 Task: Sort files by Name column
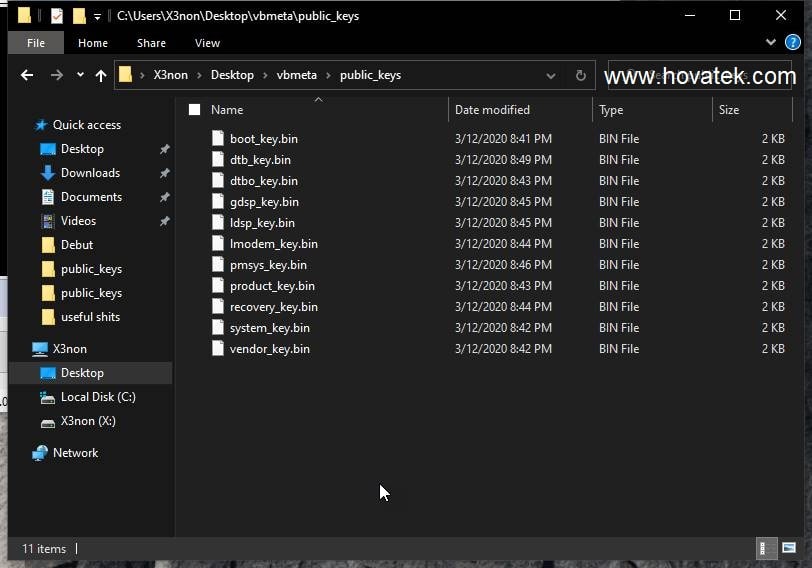click(227, 110)
